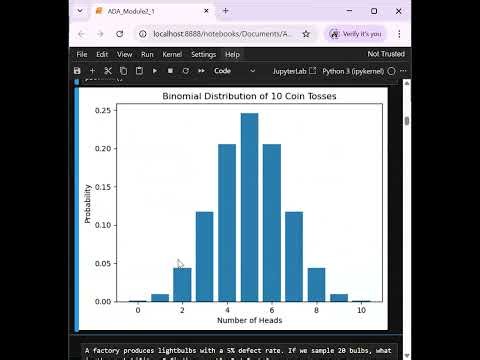Open a new browser tab
This screenshot has width=480, height=360.
click(226, 11)
